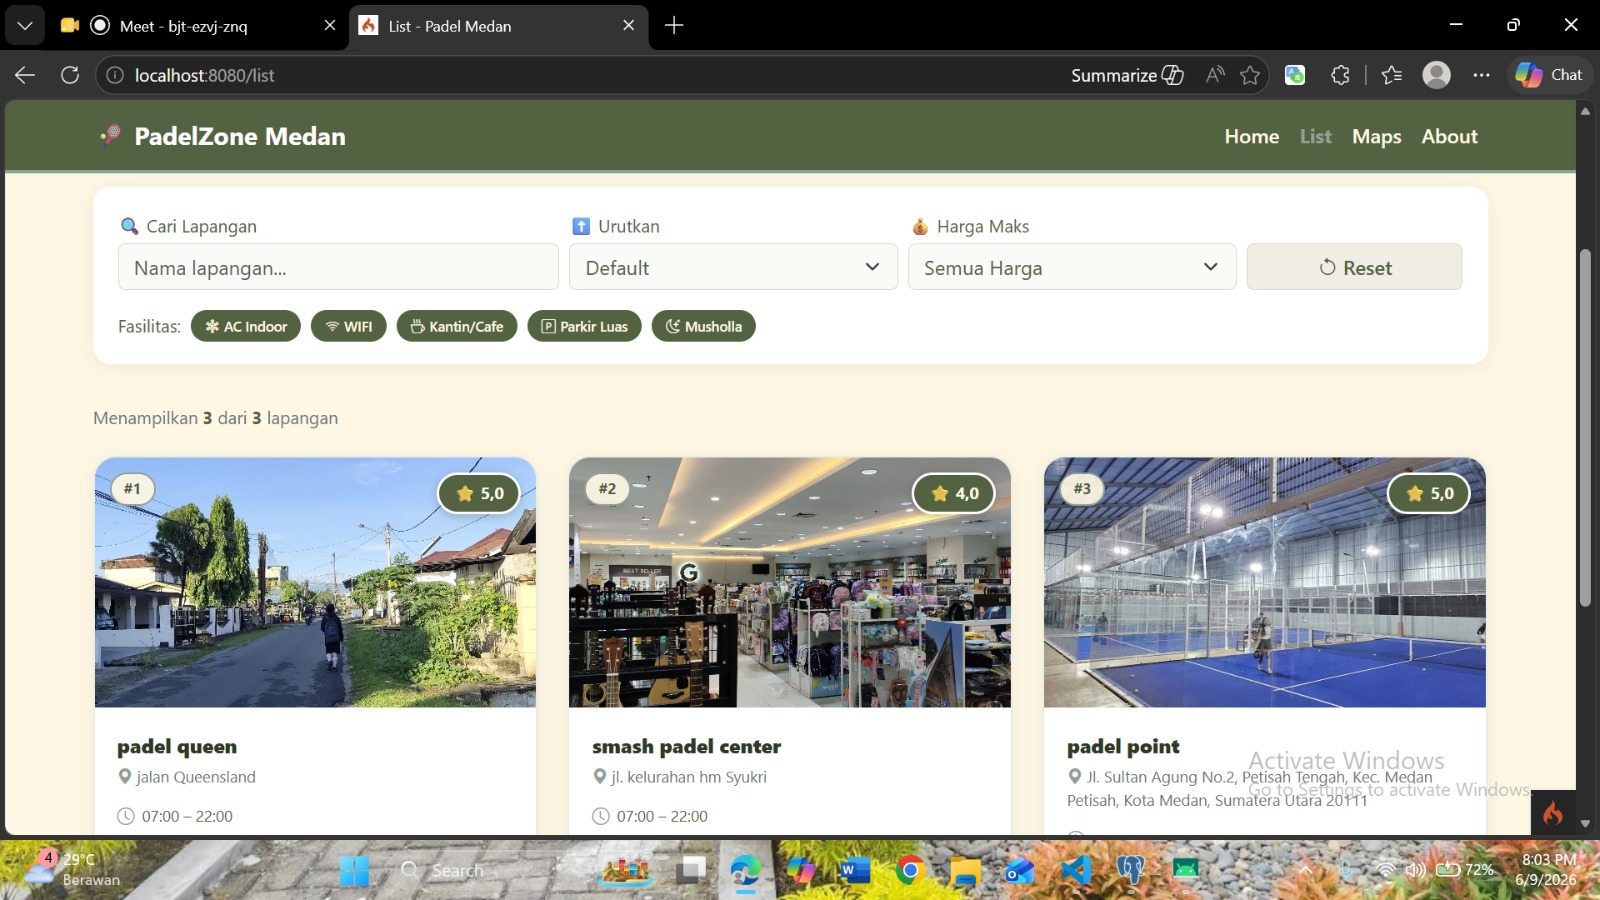Open Visual Studio Code from the taskbar
Screen dimensions: 1600x900
pyautogui.click(x=1075, y=871)
